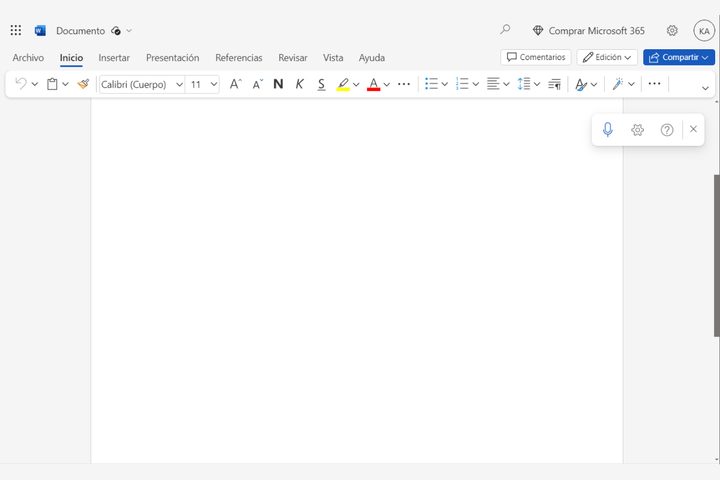
Task: Open the Referencias tab
Action: (238, 58)
